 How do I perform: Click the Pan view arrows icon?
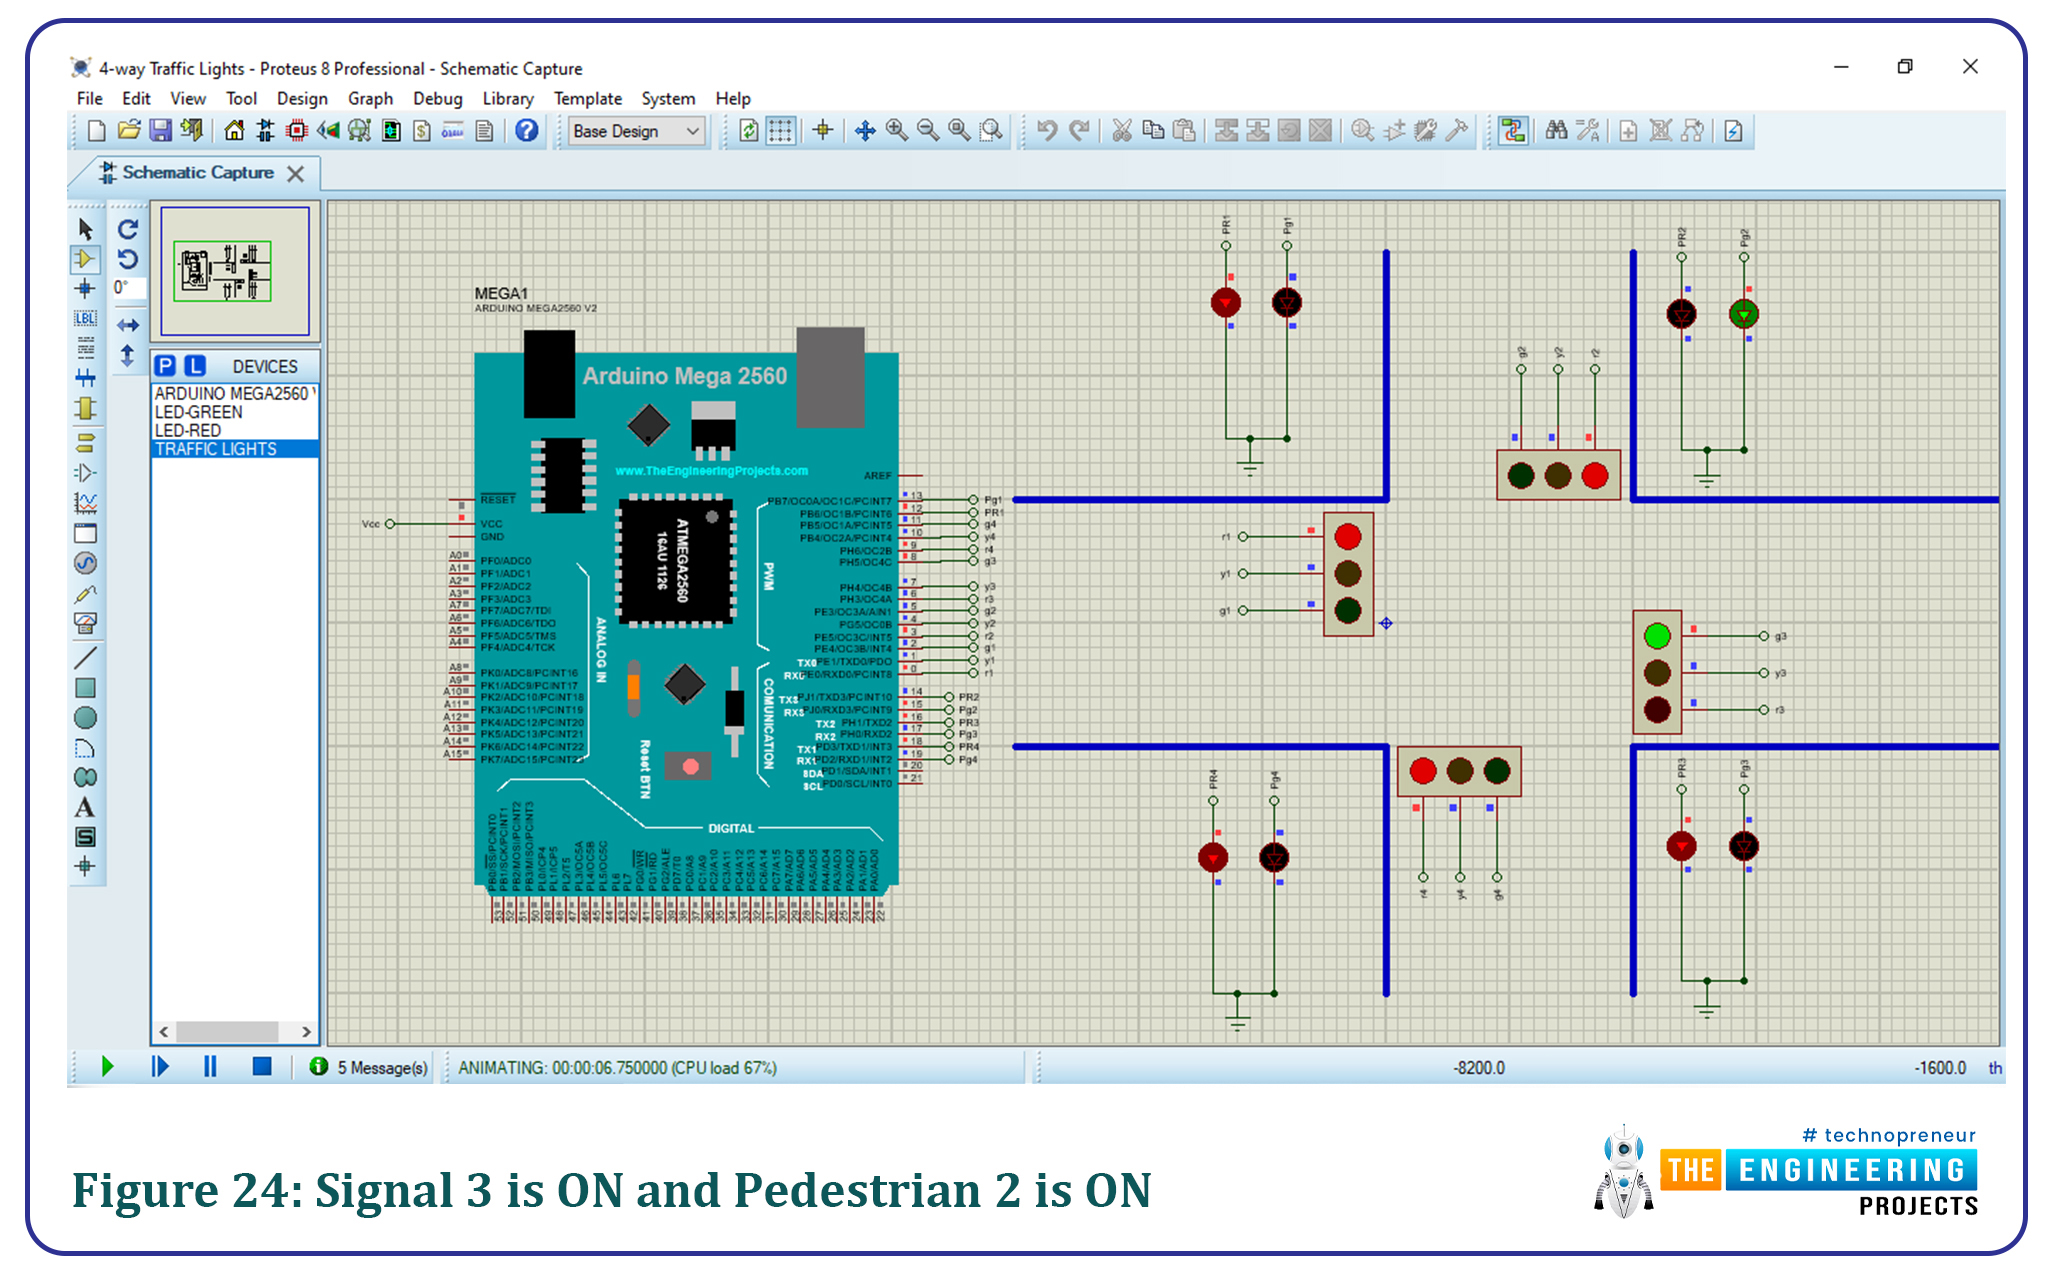[x=865, y=131]
